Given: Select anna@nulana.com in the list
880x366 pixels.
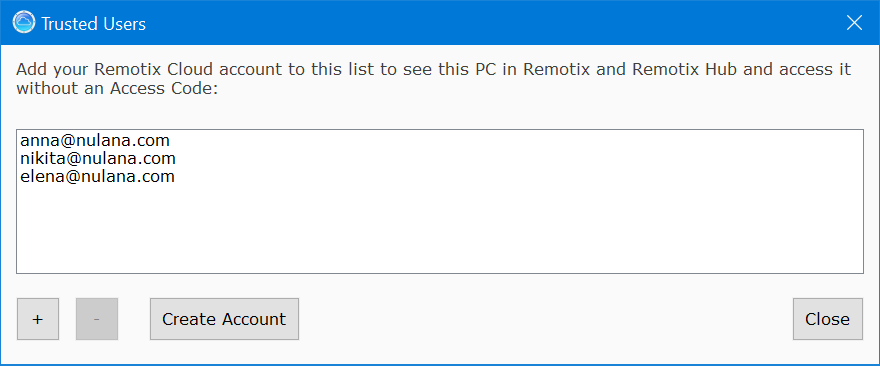Looking at the screenshot, I should pyautogui.click(x=95, y=140).
